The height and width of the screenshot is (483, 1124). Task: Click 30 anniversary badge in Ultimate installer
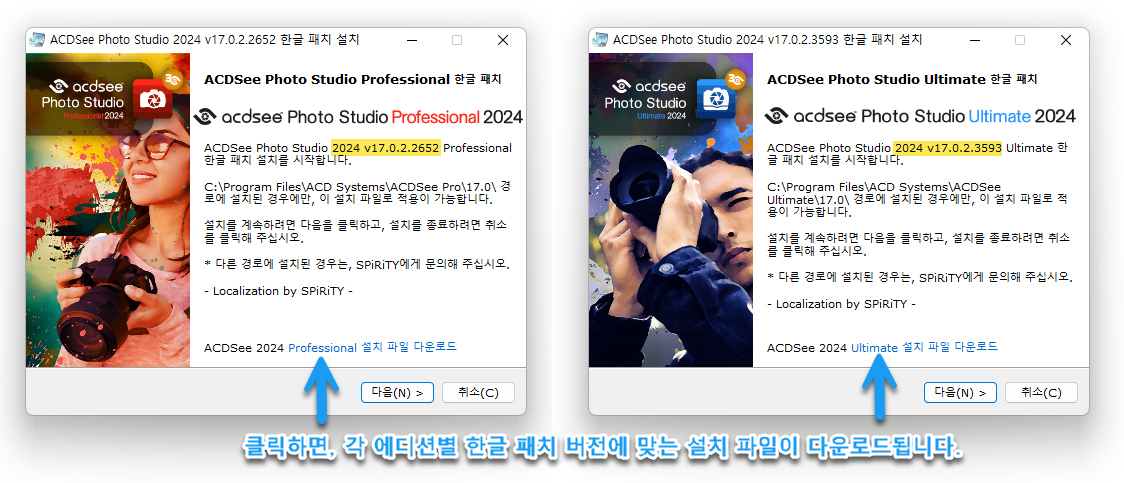coord(736,78)
